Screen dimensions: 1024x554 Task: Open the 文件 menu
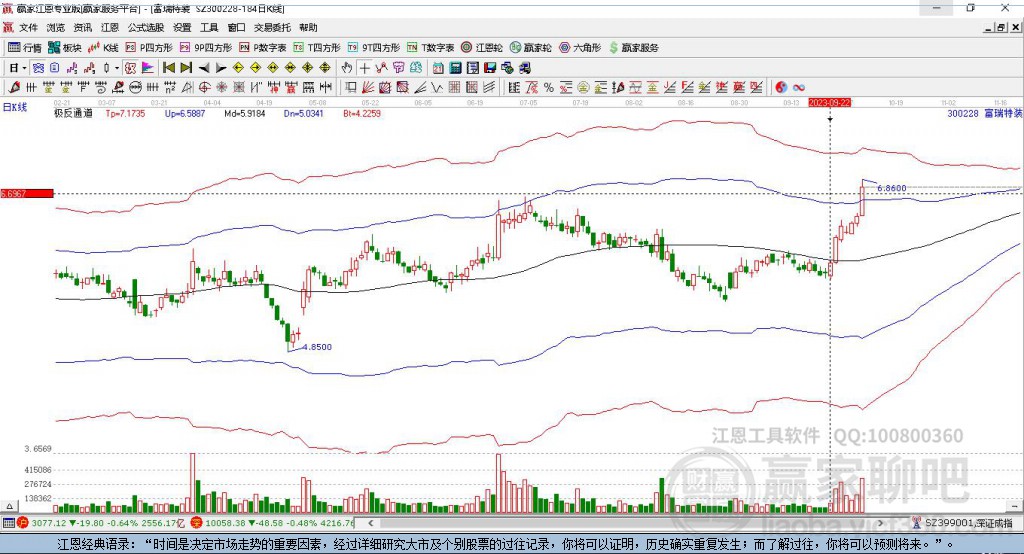click(x=28, y=27)
